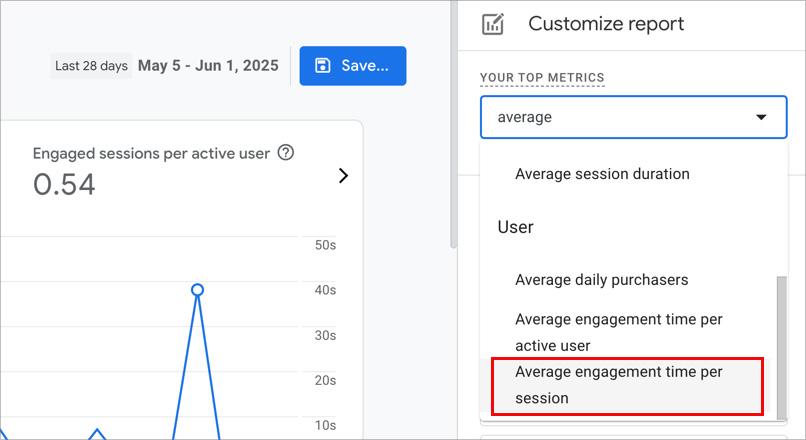This screenshot has height=440, width=806.
Task: Click Engaged sessions per active user title
Action: coord(151,153)
